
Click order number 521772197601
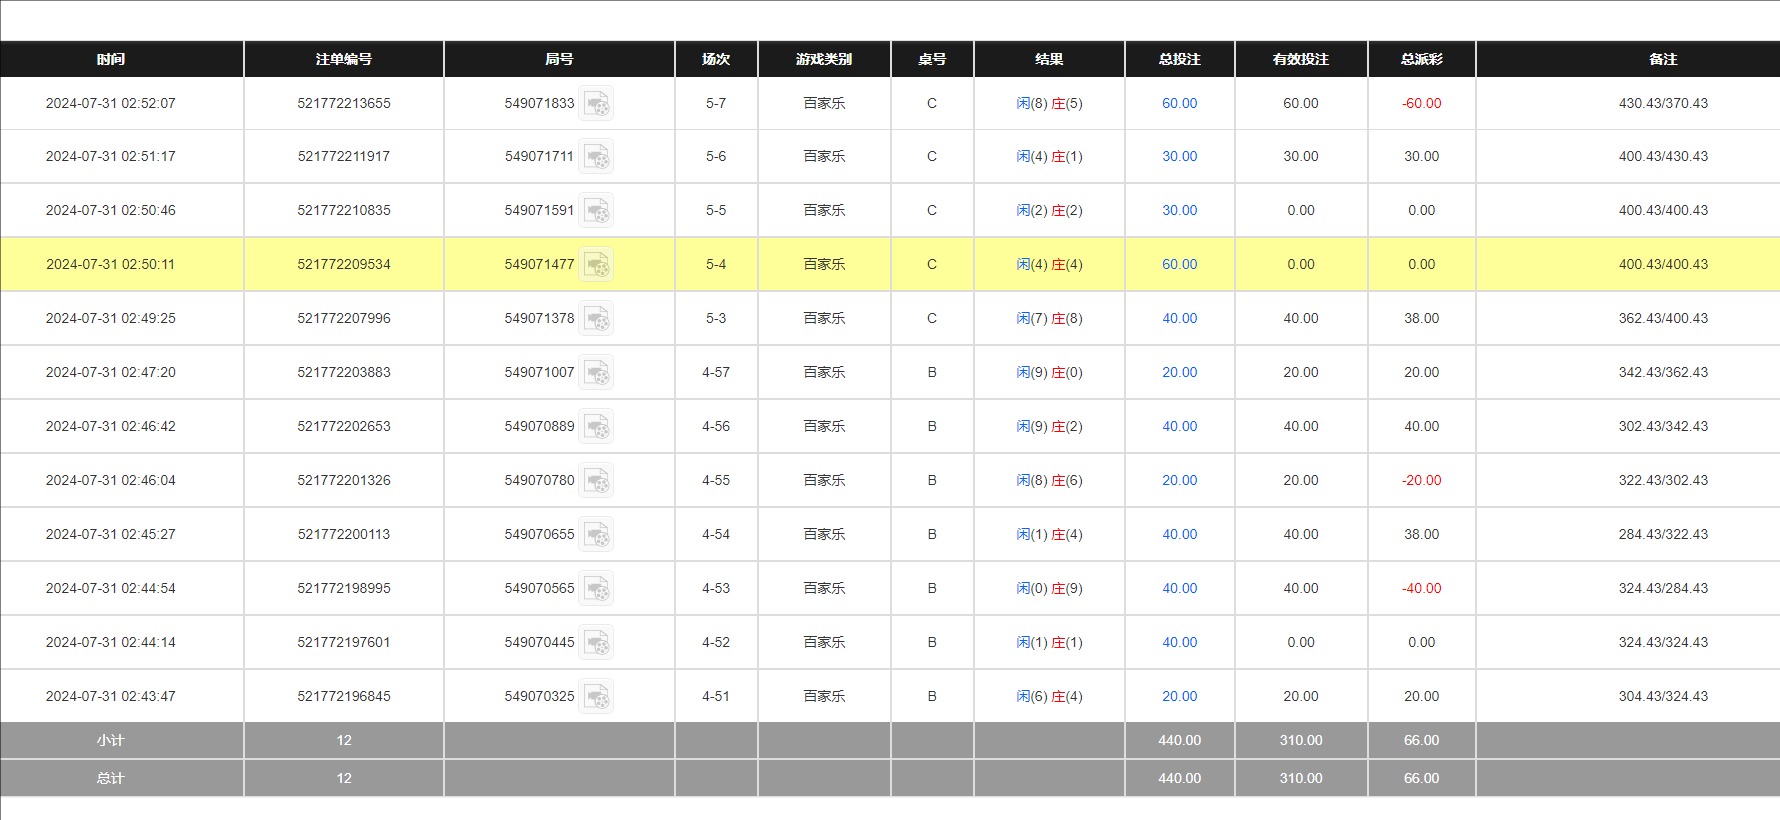[343, 642]
